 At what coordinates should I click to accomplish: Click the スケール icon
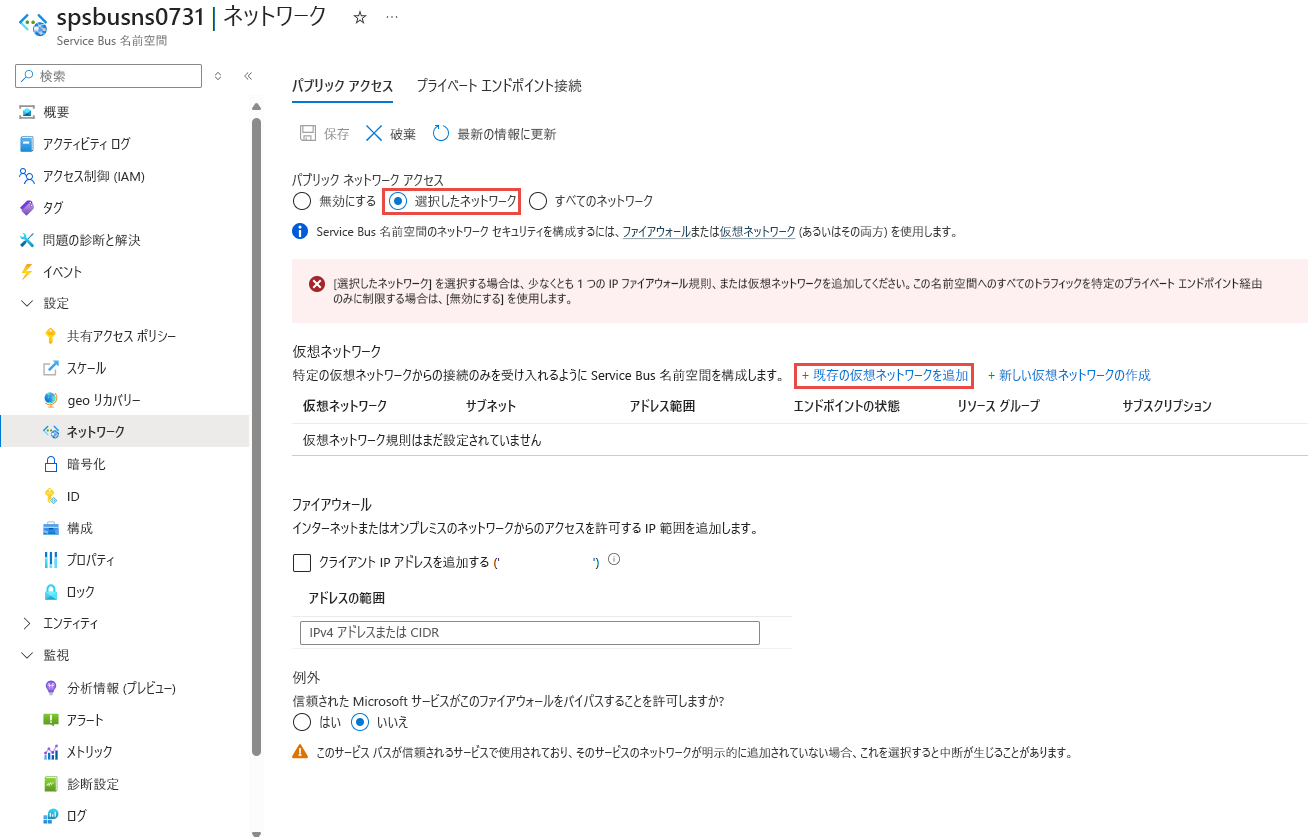pos(51,368)
